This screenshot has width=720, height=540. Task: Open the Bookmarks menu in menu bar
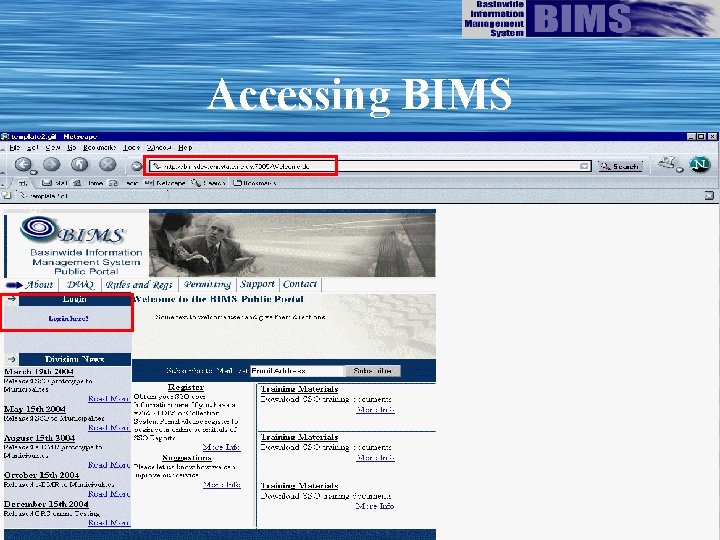99,147
